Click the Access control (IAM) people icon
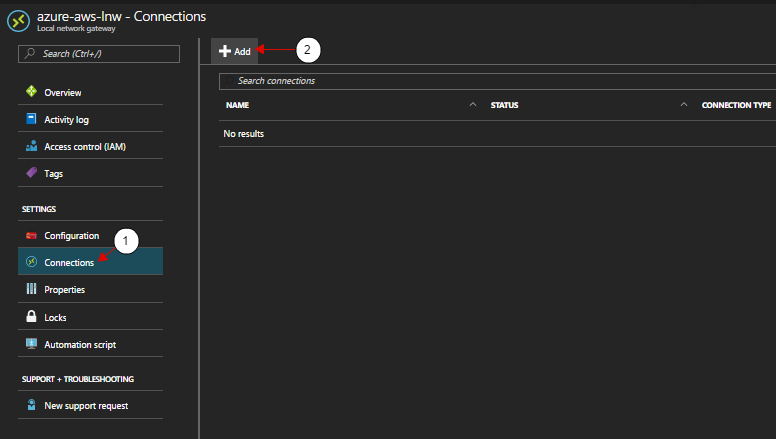Screen dimensions: 776x439 [x=31, y=146]
